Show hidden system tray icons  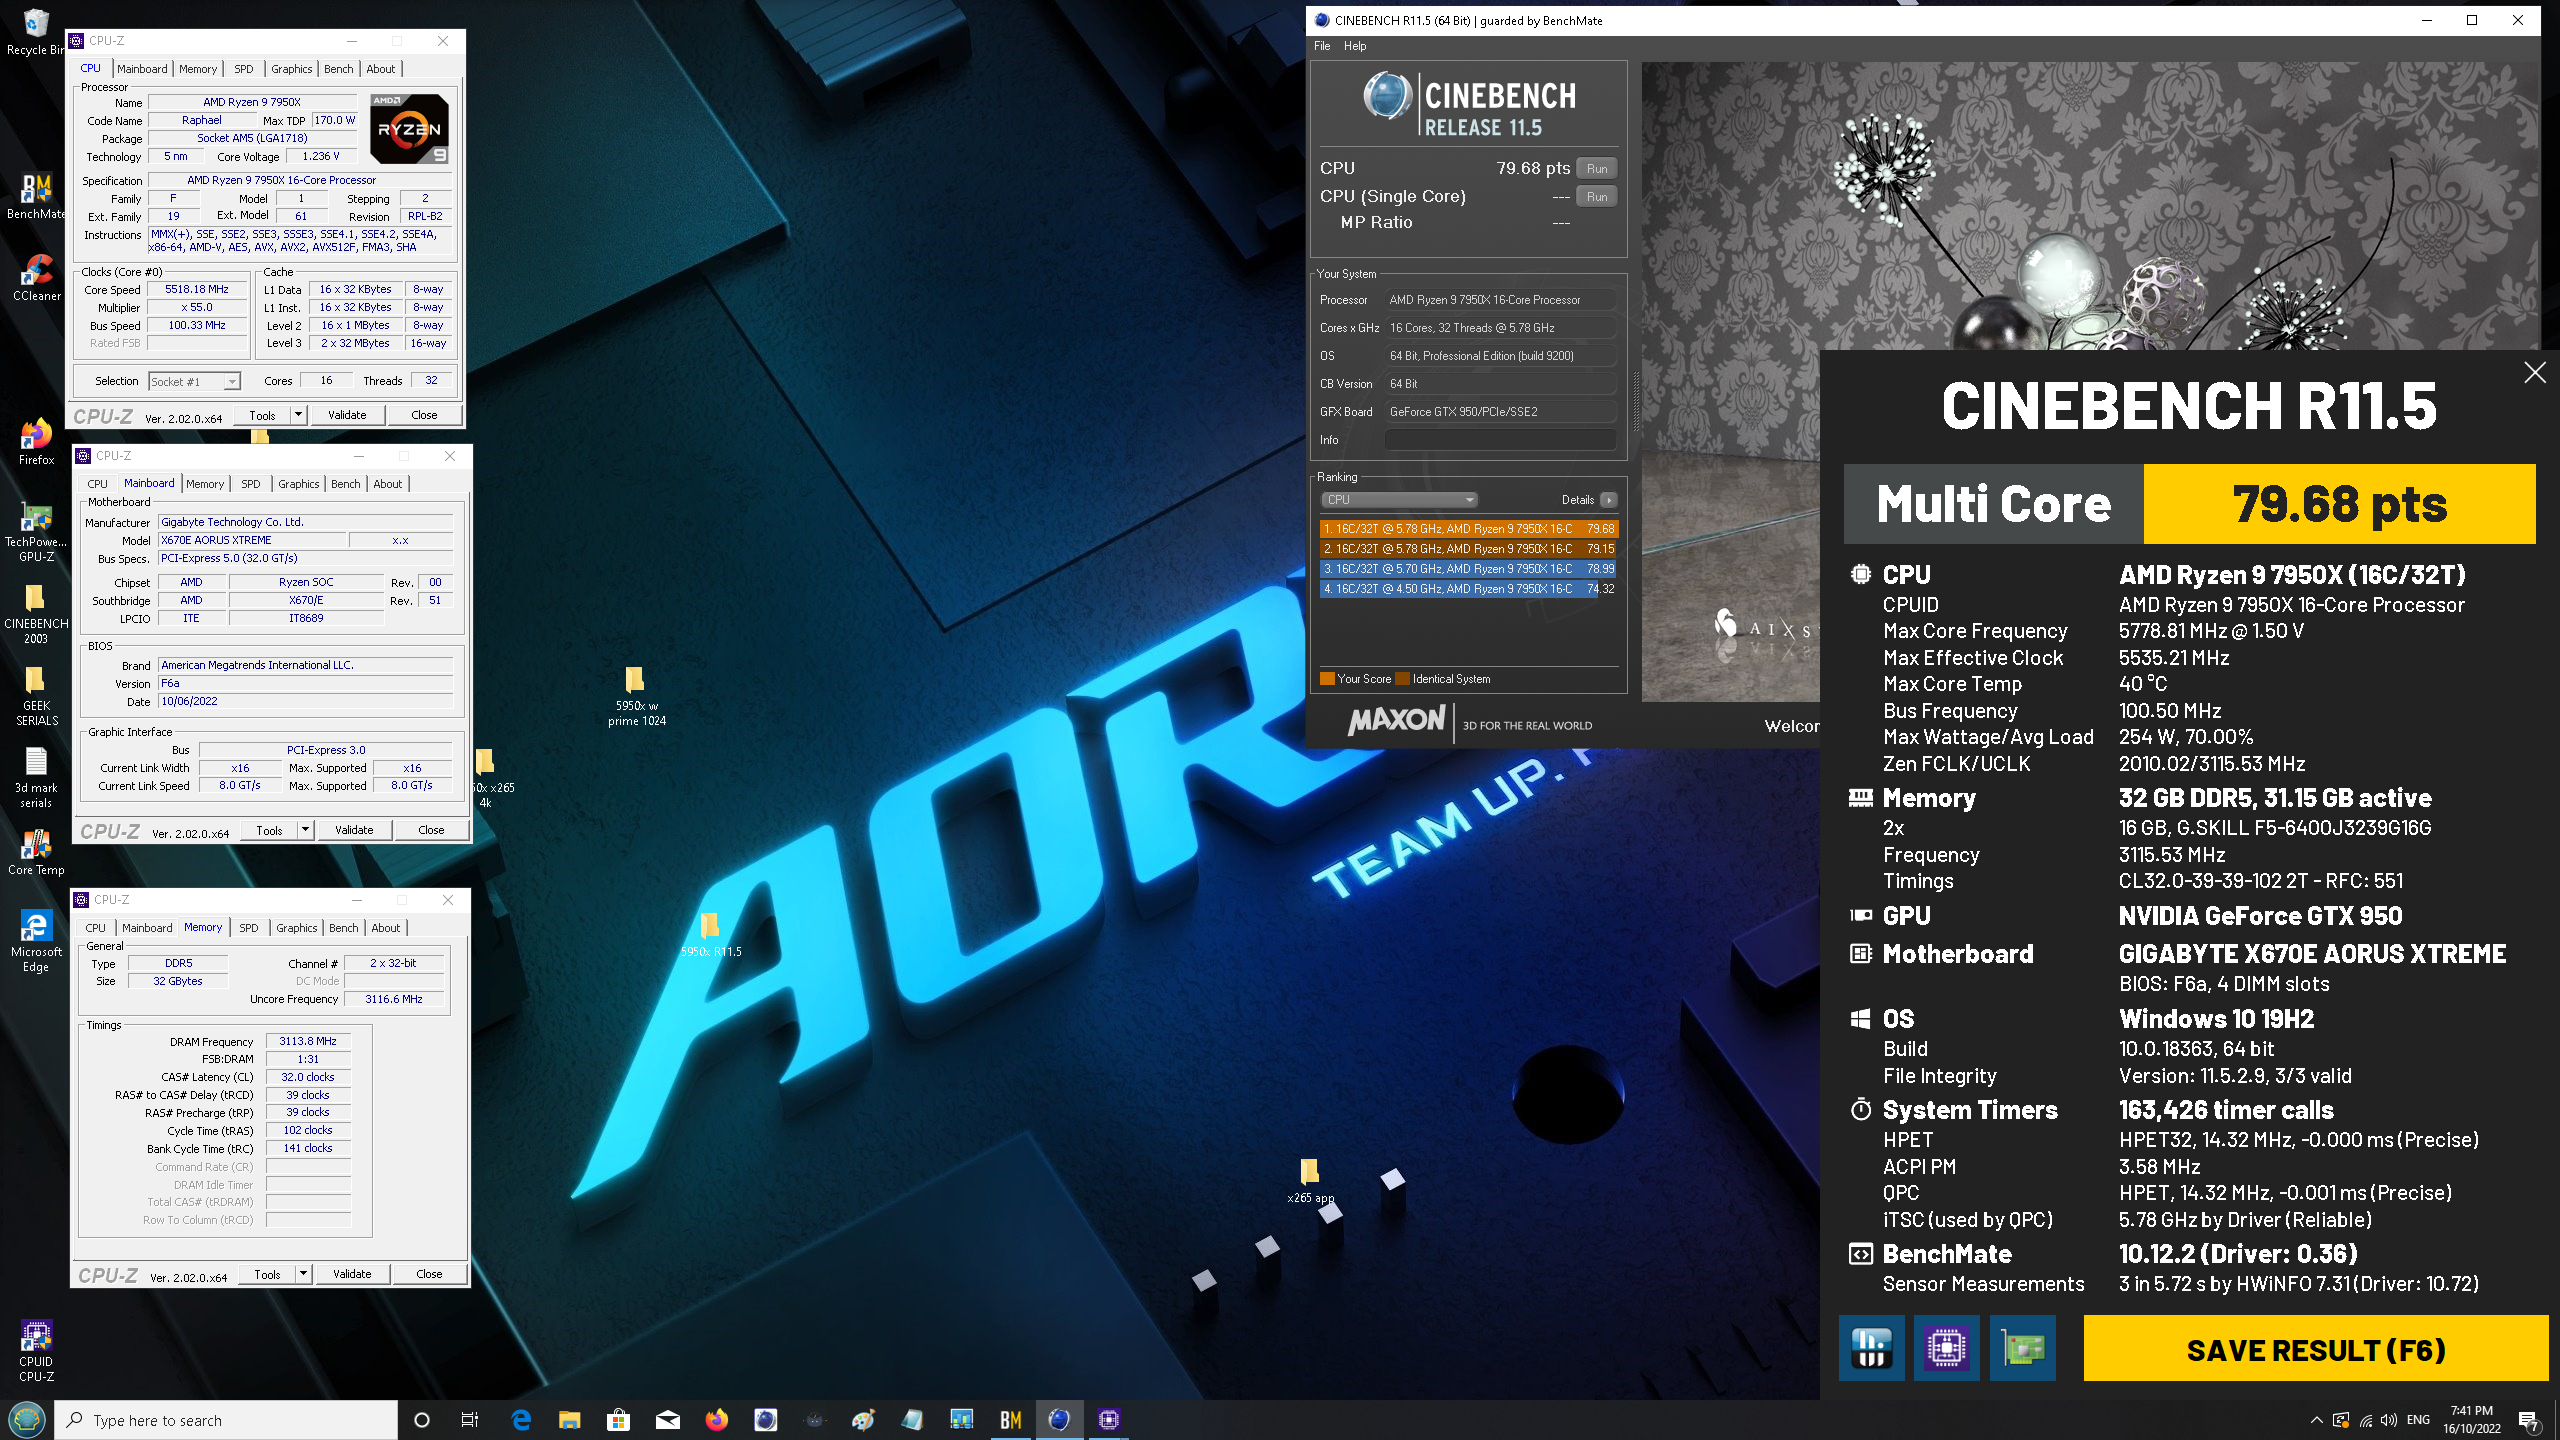click(2316, 1420)
